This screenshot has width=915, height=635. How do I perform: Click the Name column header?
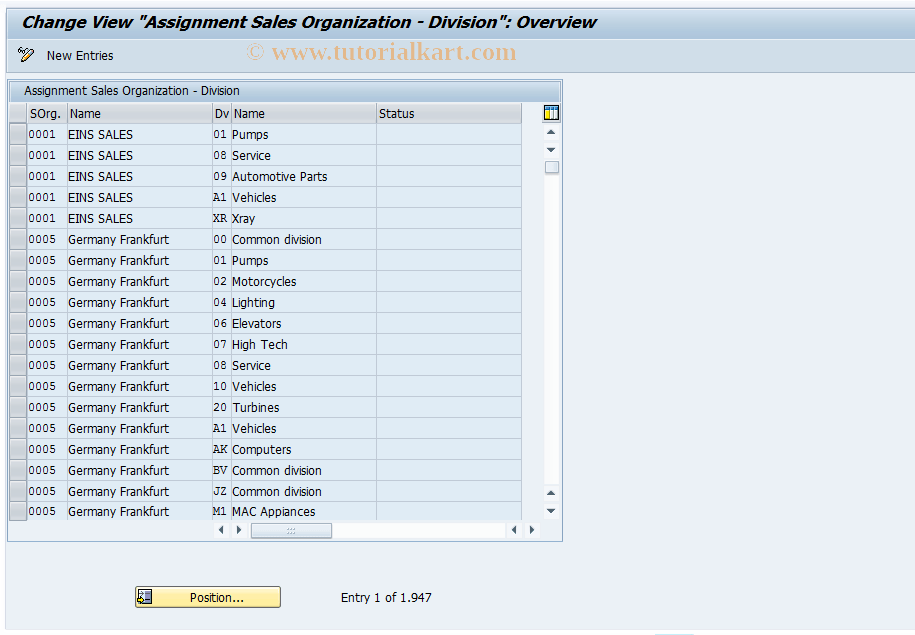[140, 113]
